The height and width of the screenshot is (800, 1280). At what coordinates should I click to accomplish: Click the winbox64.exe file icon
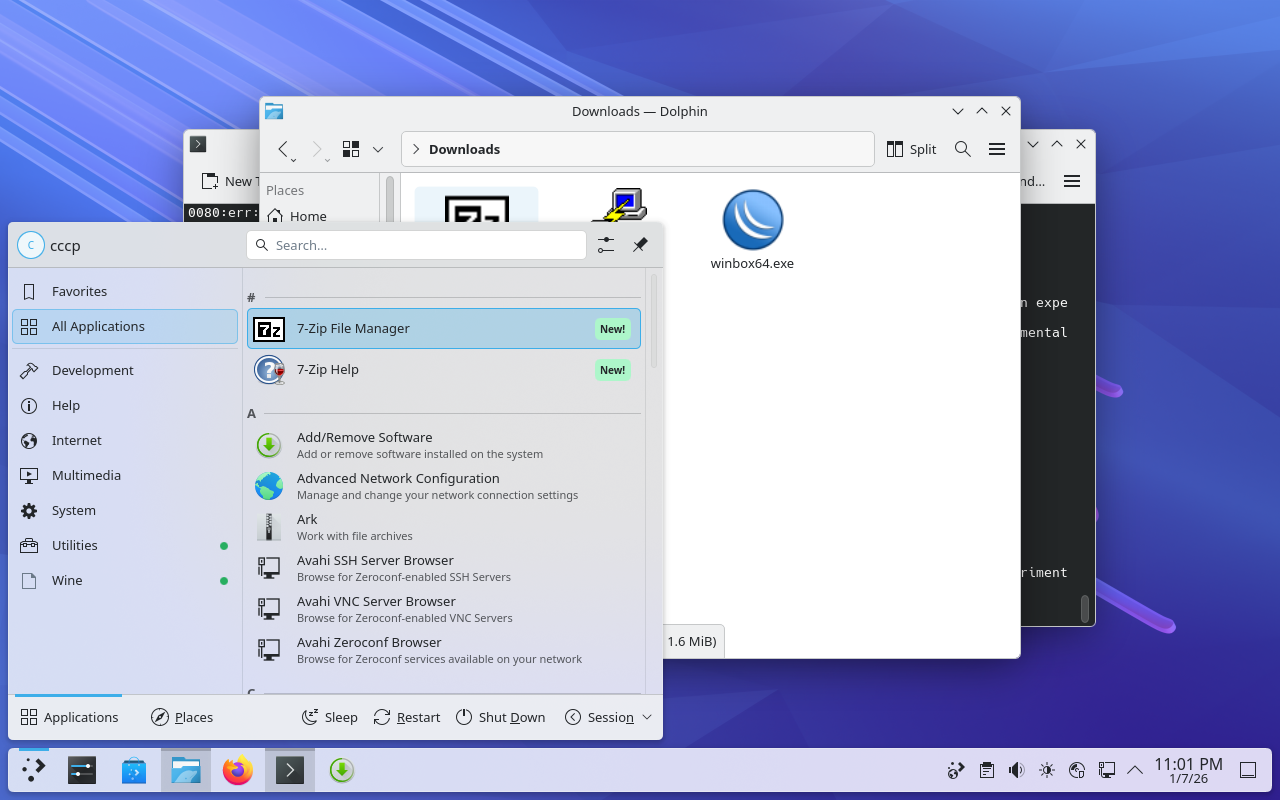point(752,221)
